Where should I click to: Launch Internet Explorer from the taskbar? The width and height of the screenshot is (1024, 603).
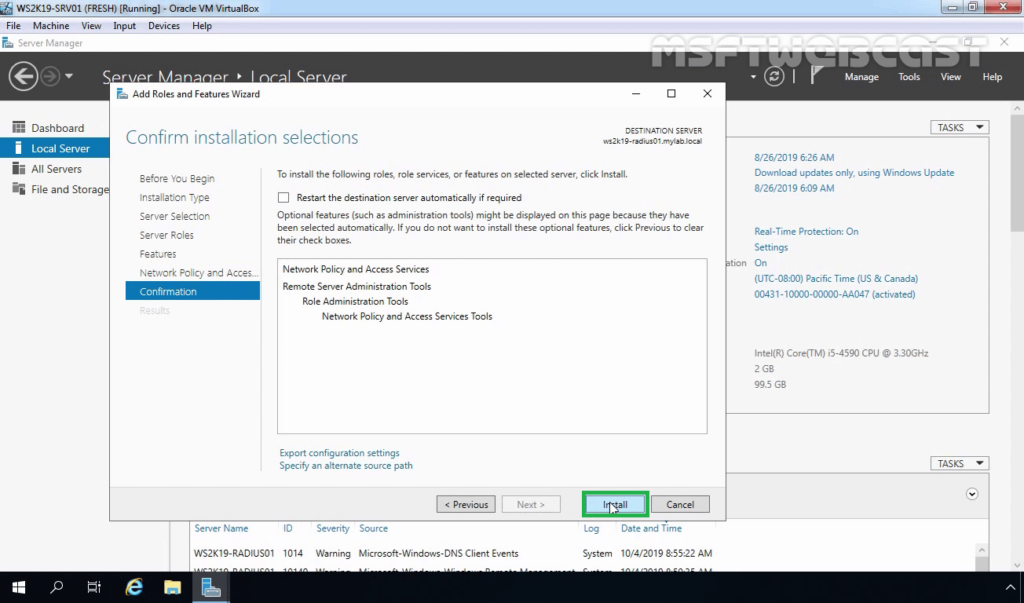coord(134,587)
